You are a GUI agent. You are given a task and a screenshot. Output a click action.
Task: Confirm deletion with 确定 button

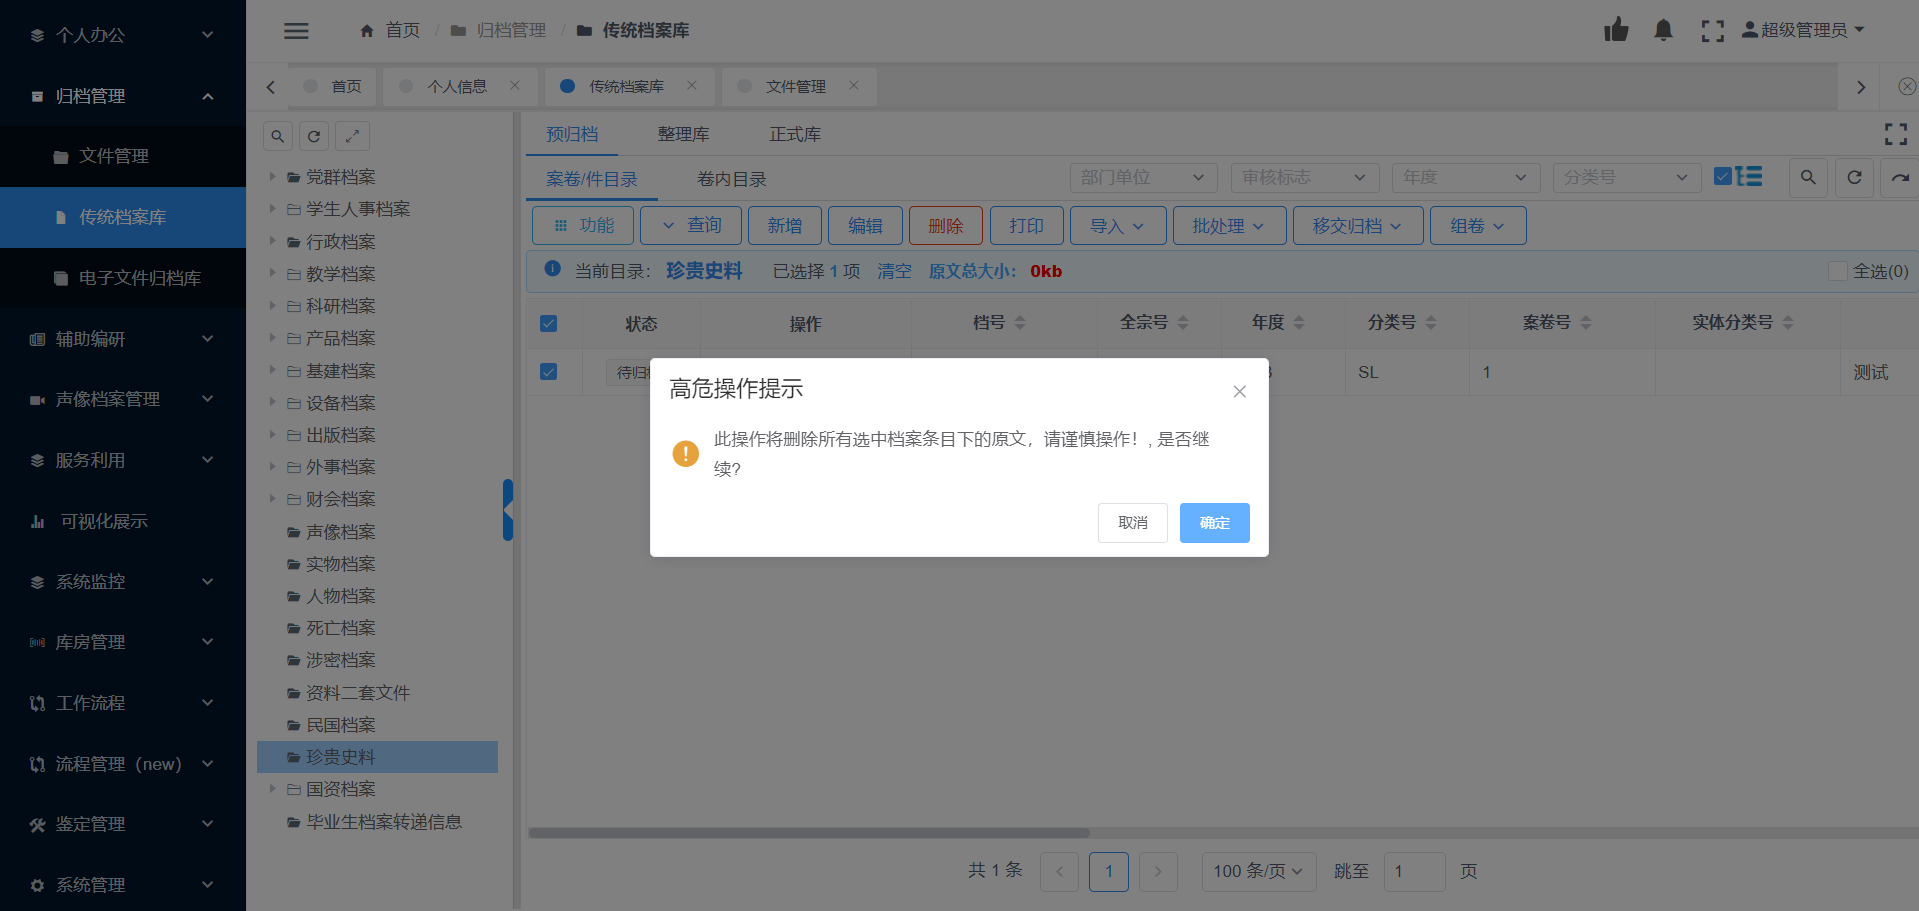1214,523
